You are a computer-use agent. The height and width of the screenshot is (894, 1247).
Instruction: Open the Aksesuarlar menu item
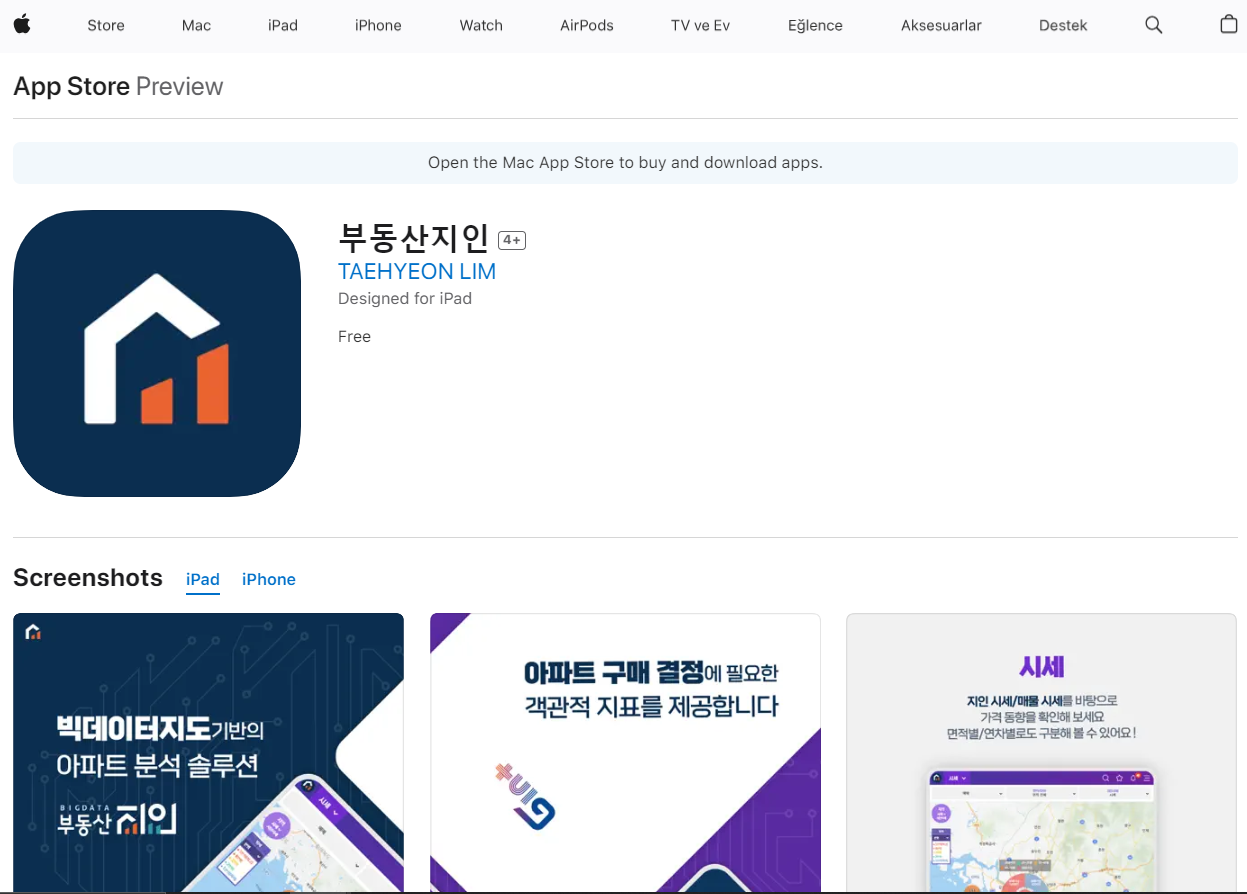click(940, 25)
